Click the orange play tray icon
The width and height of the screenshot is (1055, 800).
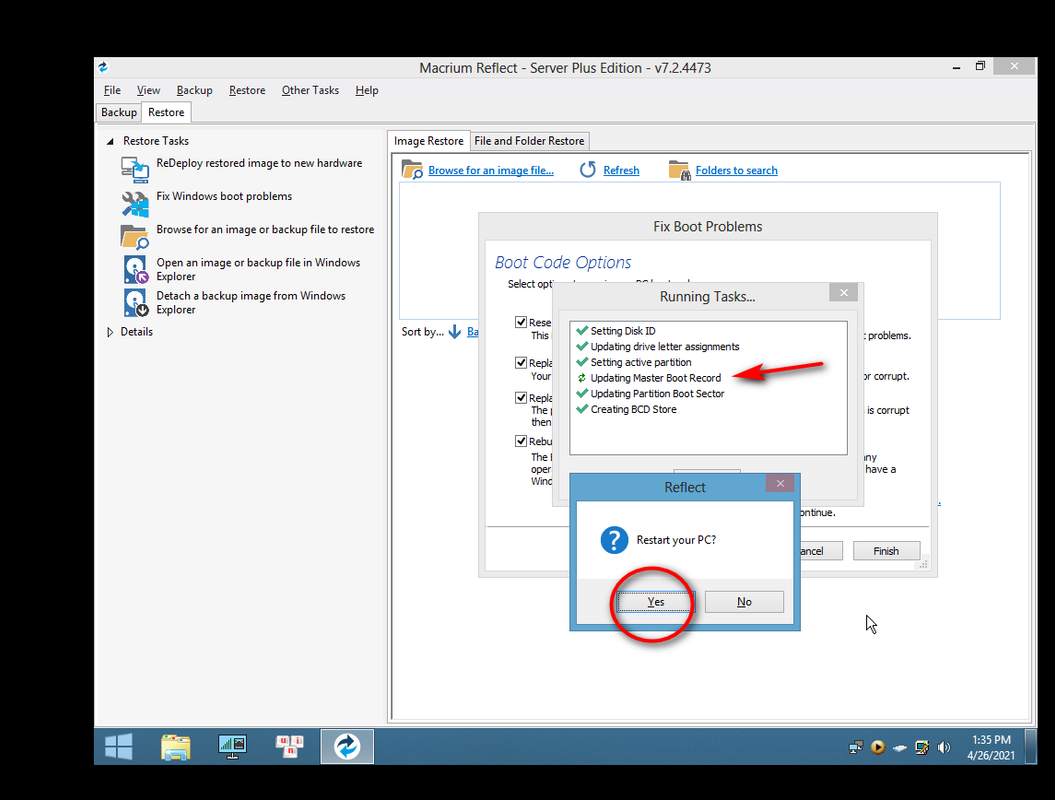tap(877, 747)
